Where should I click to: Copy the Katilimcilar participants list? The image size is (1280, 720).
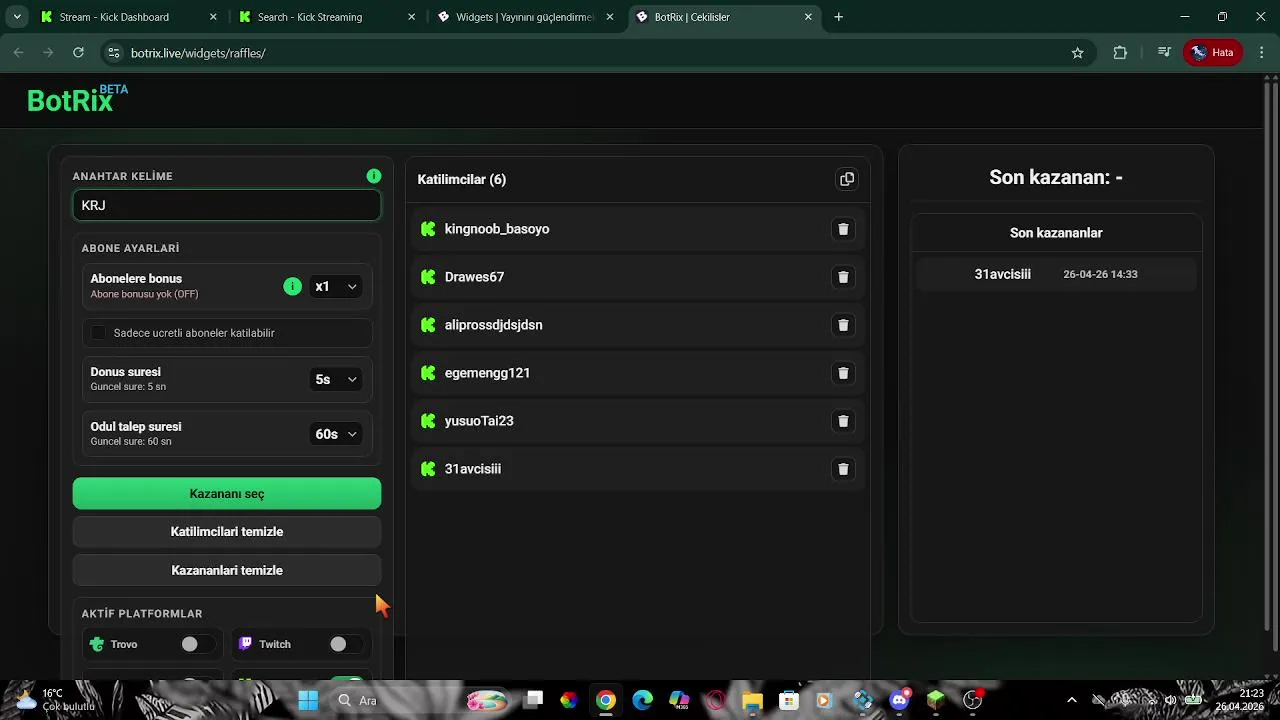coord(847,179)
